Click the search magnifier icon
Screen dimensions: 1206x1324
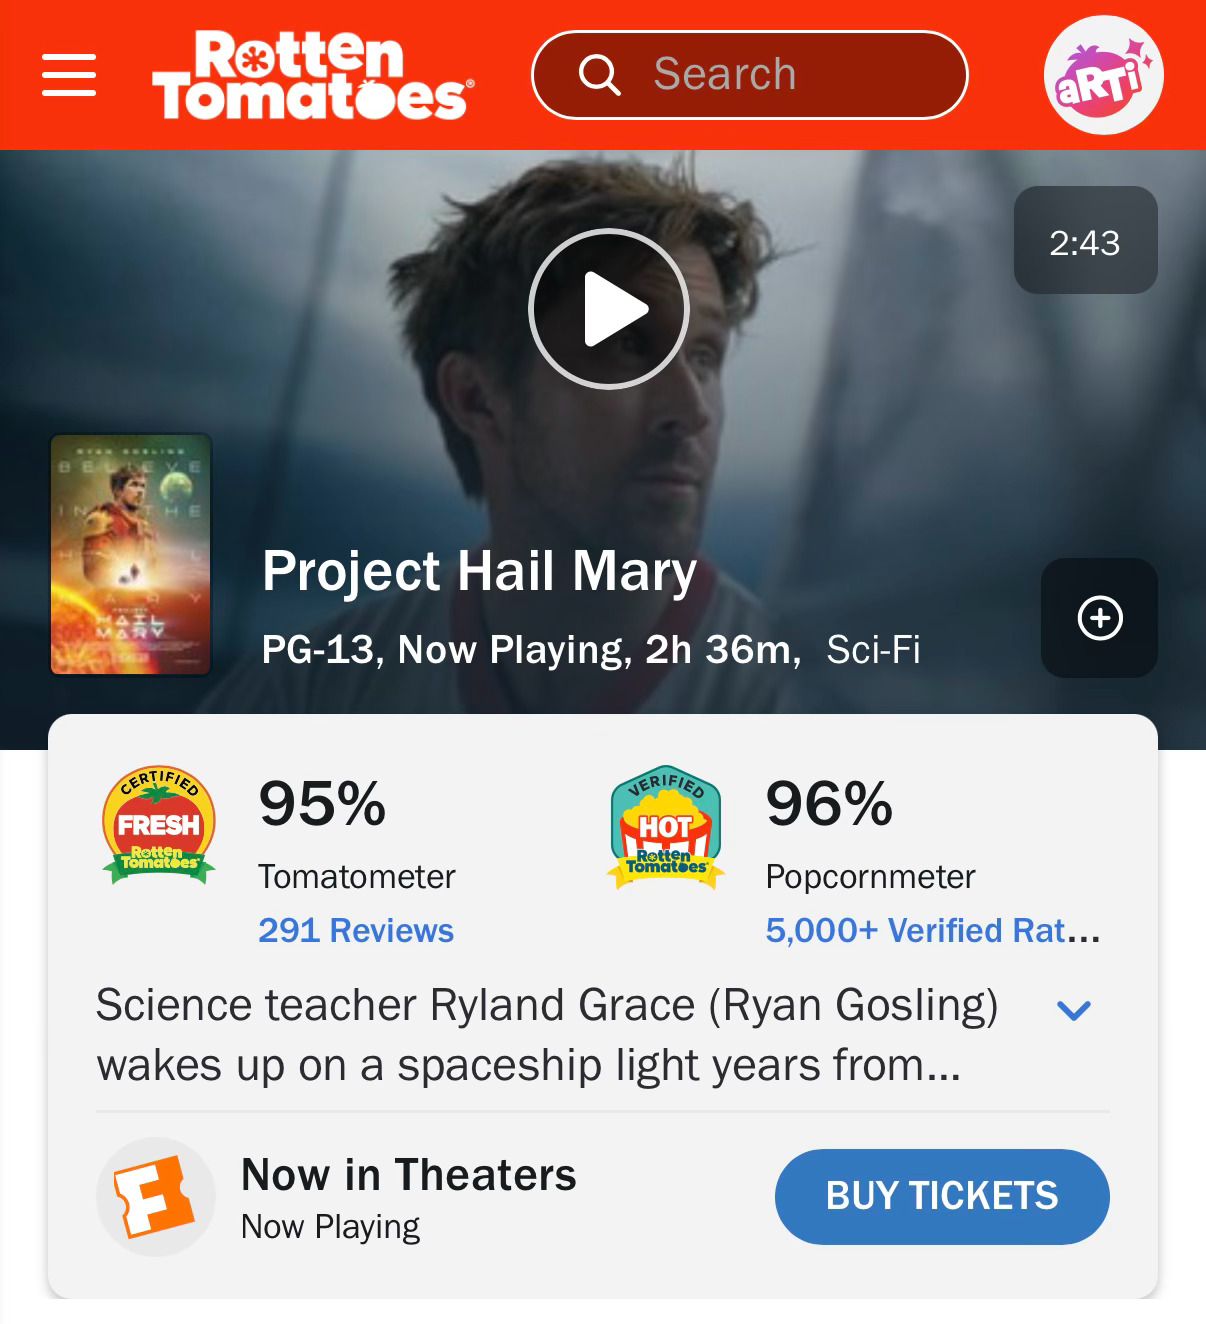(599, 75)
